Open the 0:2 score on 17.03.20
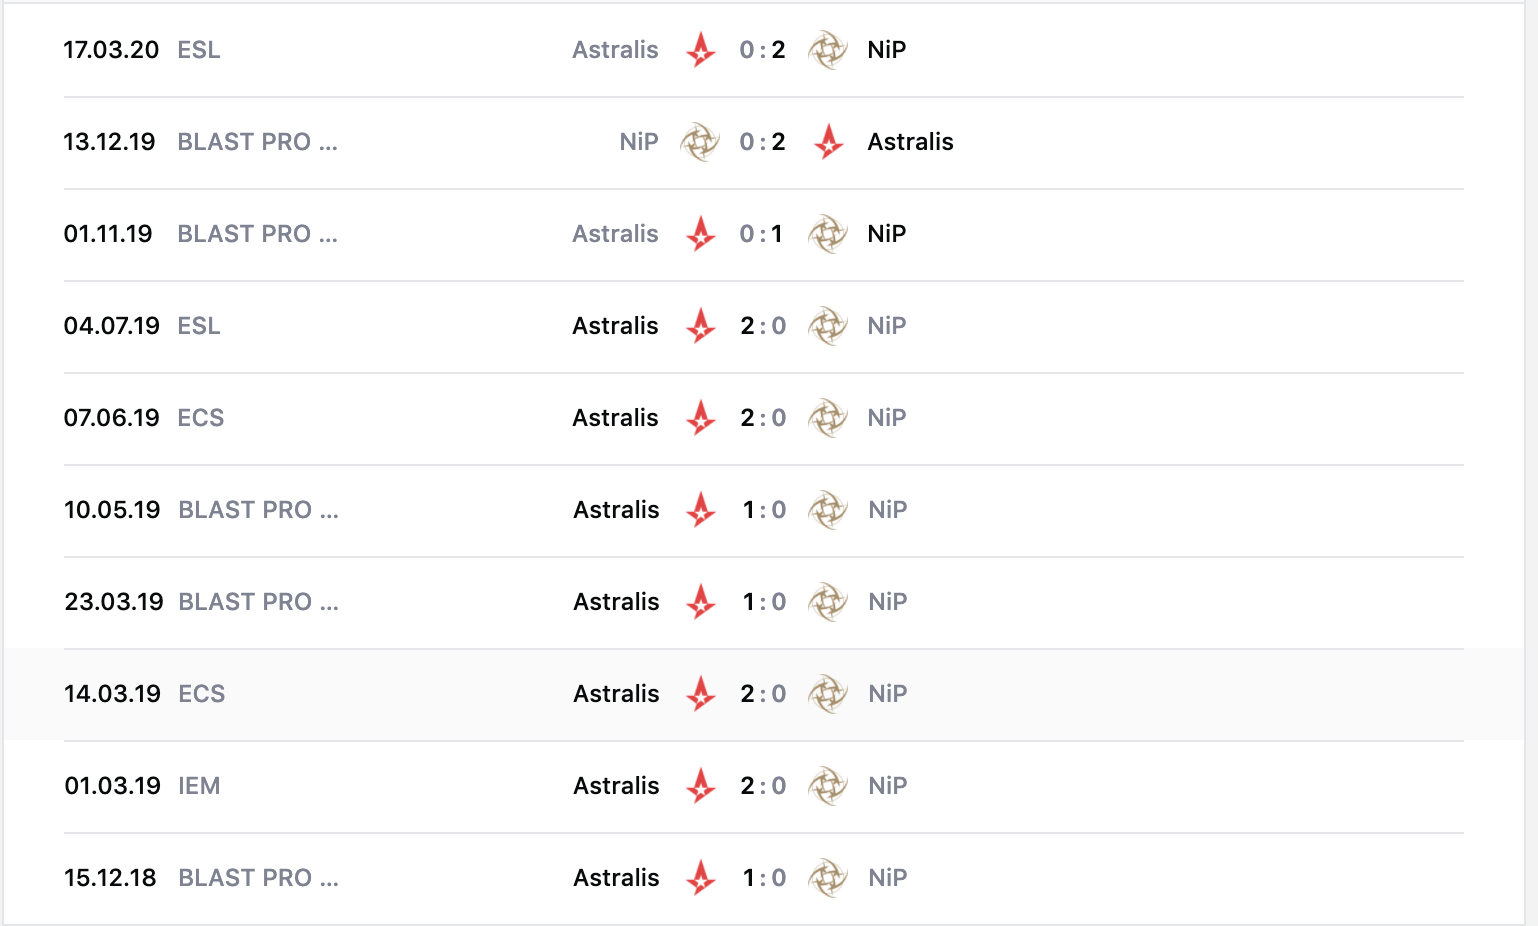Image resolution: width=1538 pixels, height=926 pixels. click(x=762, y=50)
